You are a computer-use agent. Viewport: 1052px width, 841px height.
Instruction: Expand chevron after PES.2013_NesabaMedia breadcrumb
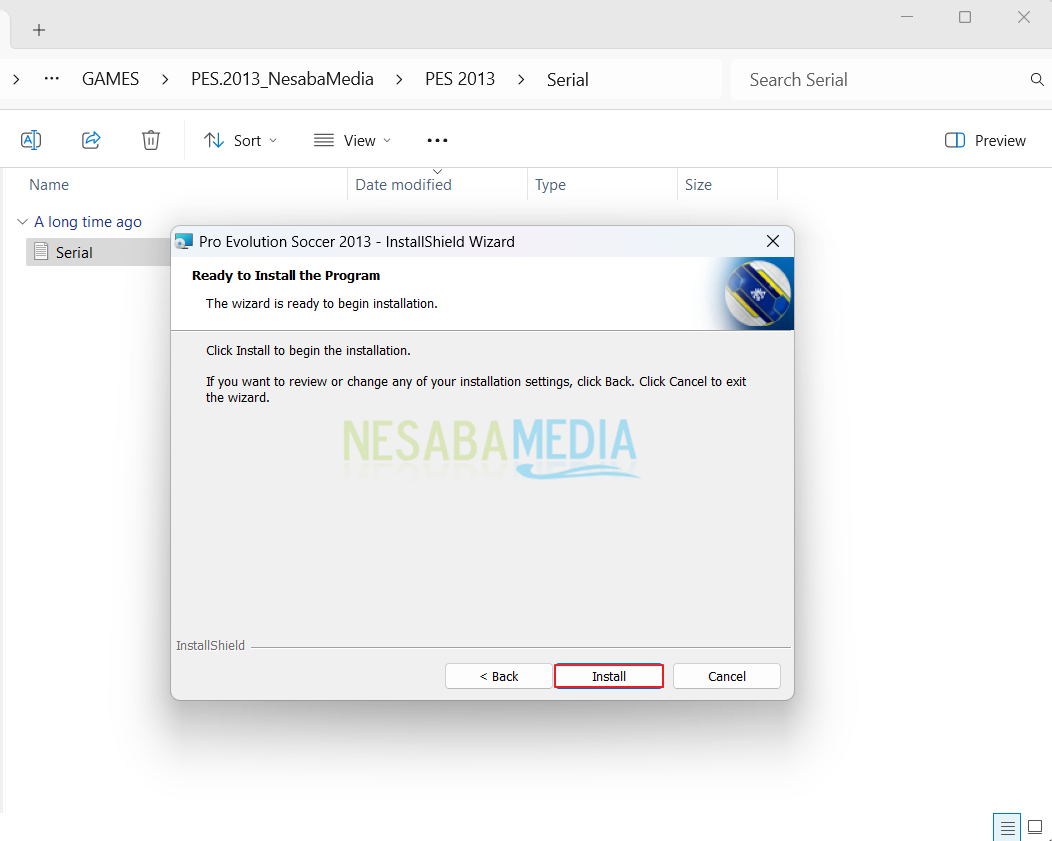[399, 79]
